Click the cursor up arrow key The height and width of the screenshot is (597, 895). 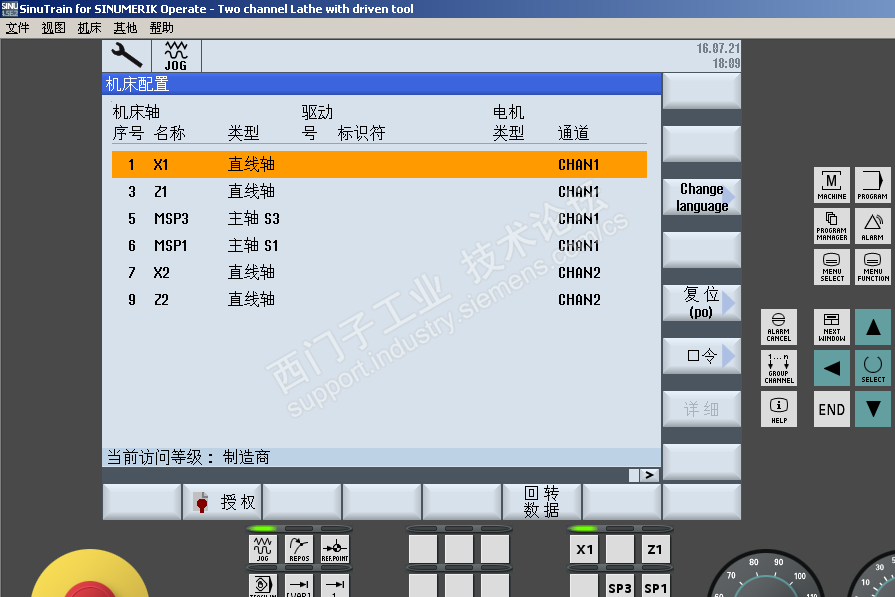(x=873, y=327)
